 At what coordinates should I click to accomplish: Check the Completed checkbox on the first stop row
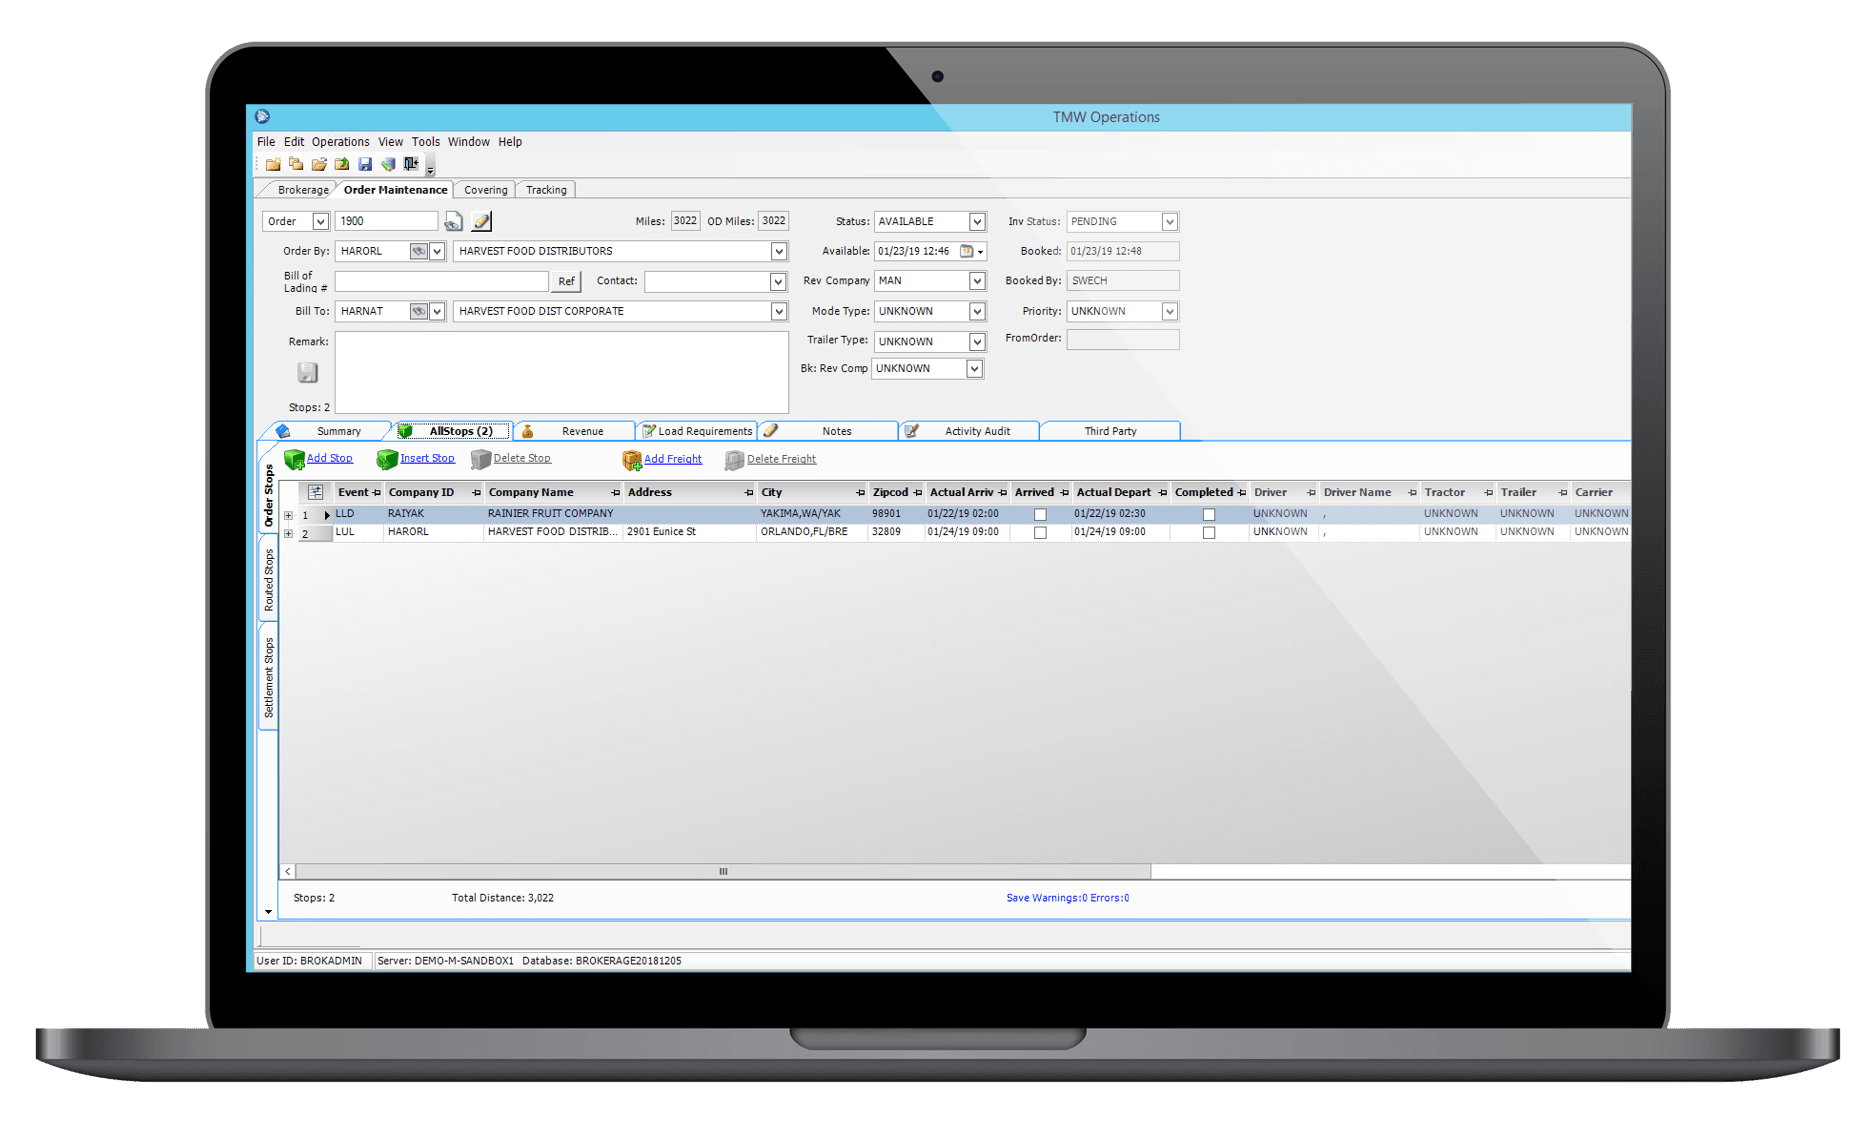pos(1210,513)
